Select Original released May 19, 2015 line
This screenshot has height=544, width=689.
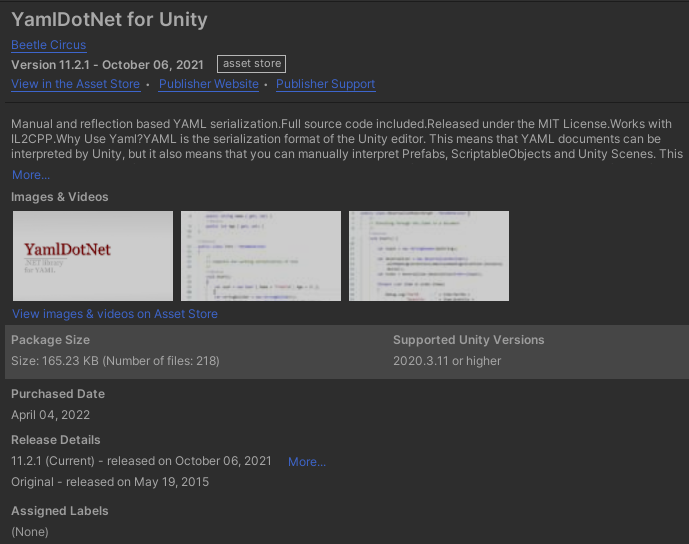(110, 482)
